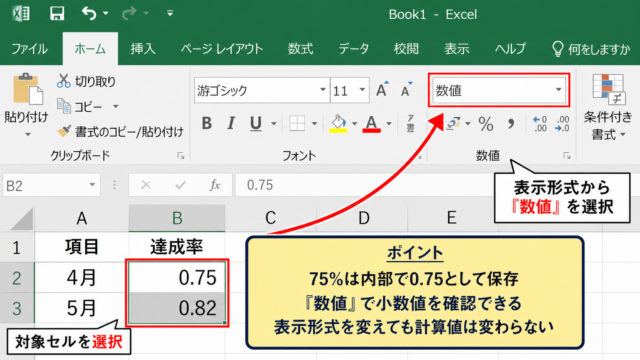Toggle Bold formatting

(x=207, y=123)
